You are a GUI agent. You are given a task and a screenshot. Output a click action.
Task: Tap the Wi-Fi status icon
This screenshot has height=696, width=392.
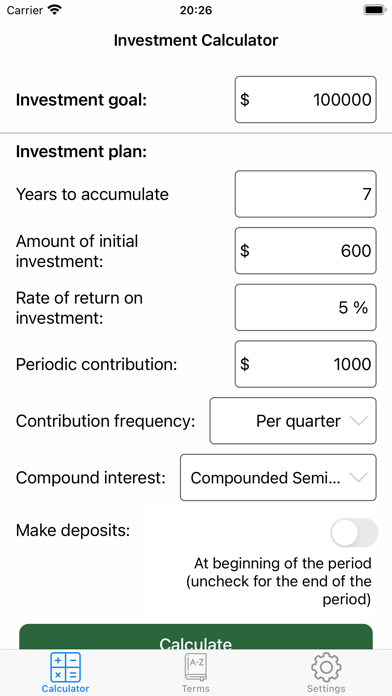pos(55,10)
